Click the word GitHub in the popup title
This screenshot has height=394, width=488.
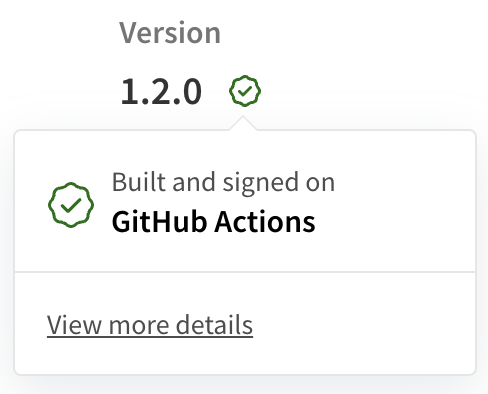159,222
